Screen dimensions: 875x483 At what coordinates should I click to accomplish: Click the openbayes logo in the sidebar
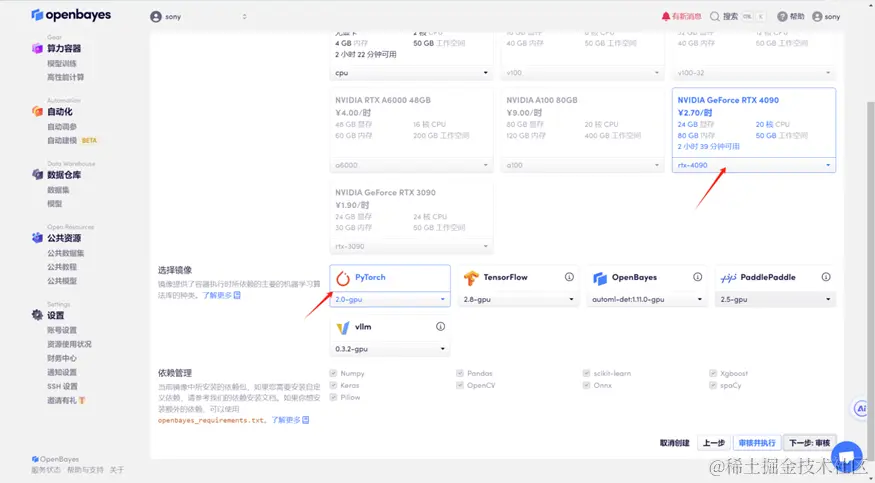coord(71,15)
